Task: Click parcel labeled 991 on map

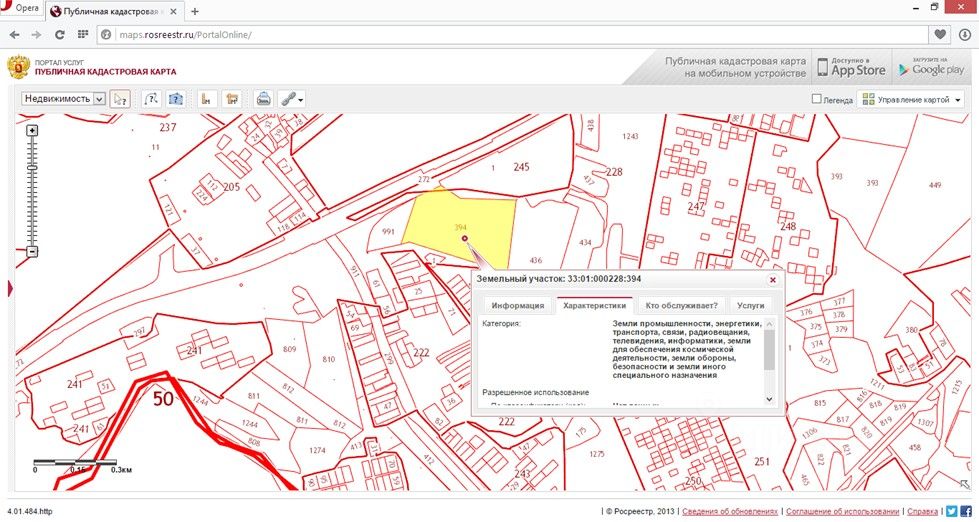Action: (388, 232)
